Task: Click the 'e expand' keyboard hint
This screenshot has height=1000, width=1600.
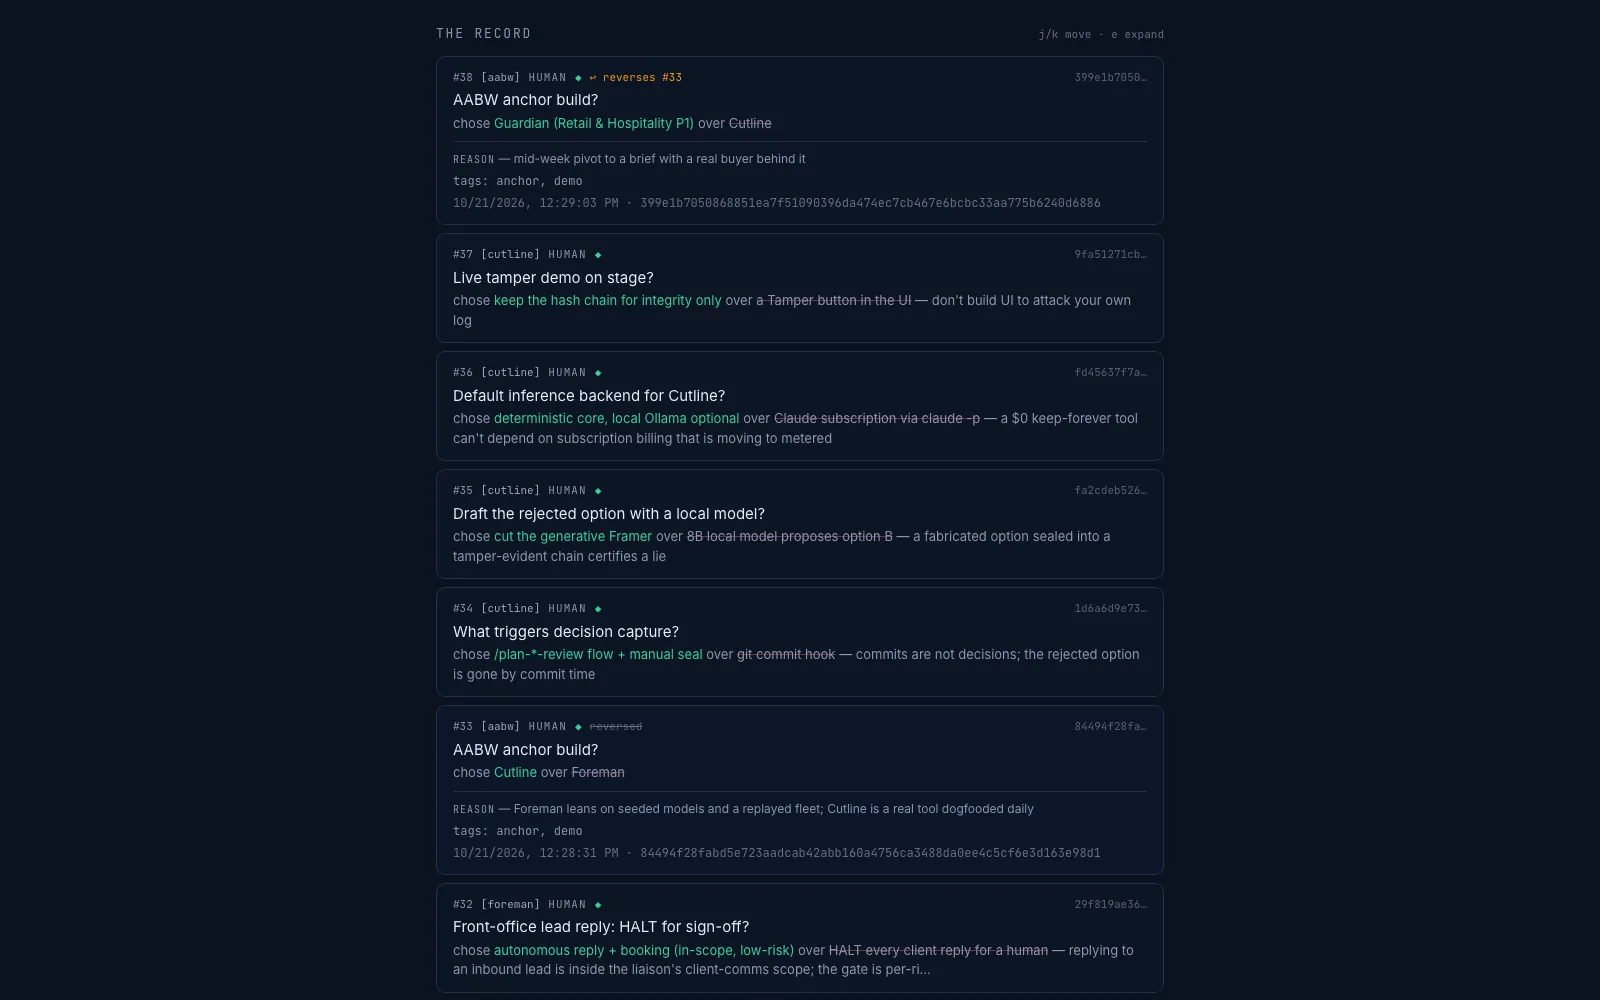Action: pyautogui.click(x=1138, y=34)
